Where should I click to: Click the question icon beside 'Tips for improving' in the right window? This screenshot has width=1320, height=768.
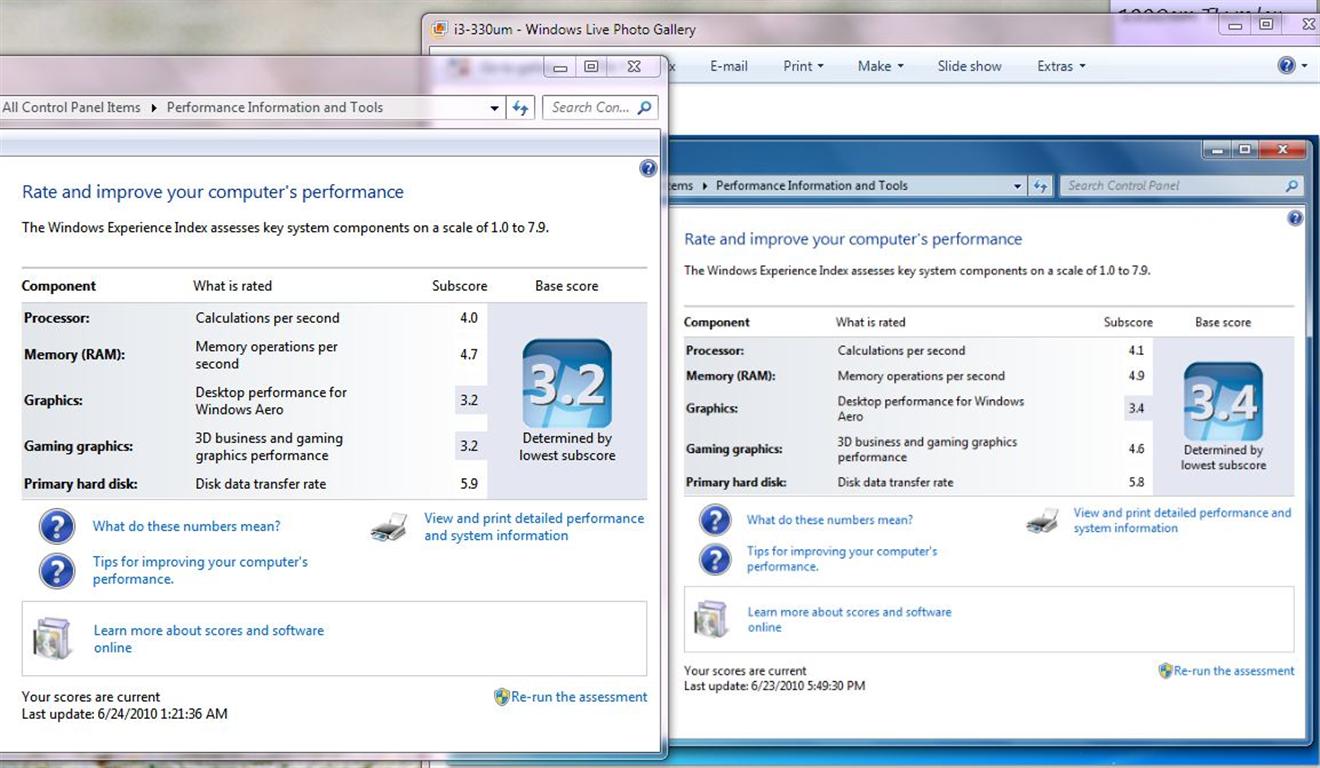[x=715, y=559]
